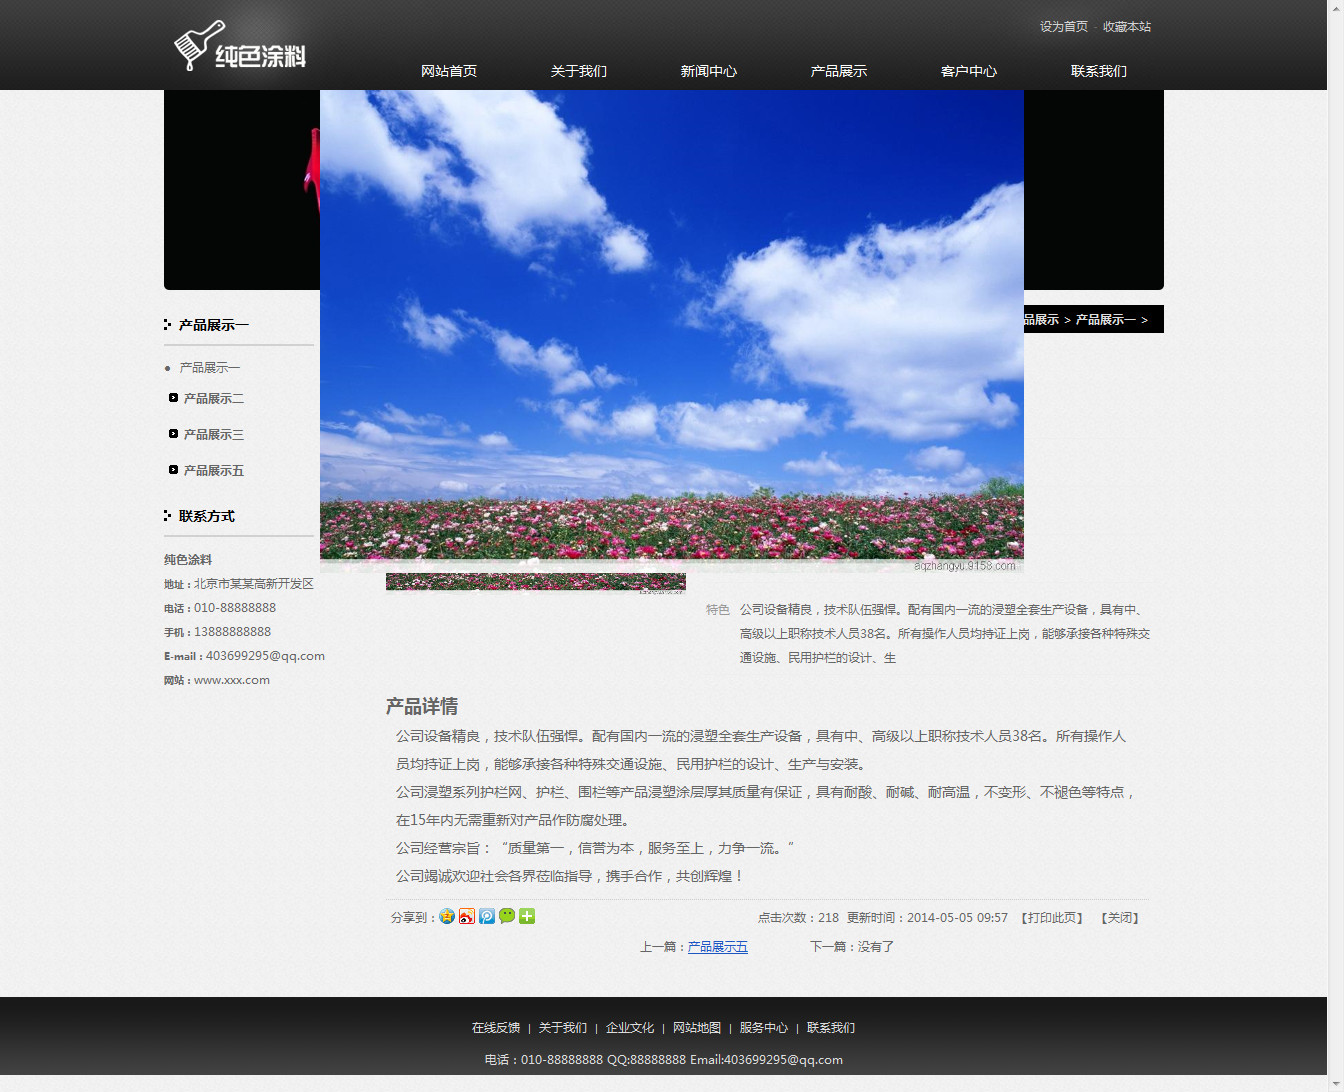1344x1092 pixels.
Task: Share to QQ Zone star icon
Action: pyautogui.click(x=447, y=916)
